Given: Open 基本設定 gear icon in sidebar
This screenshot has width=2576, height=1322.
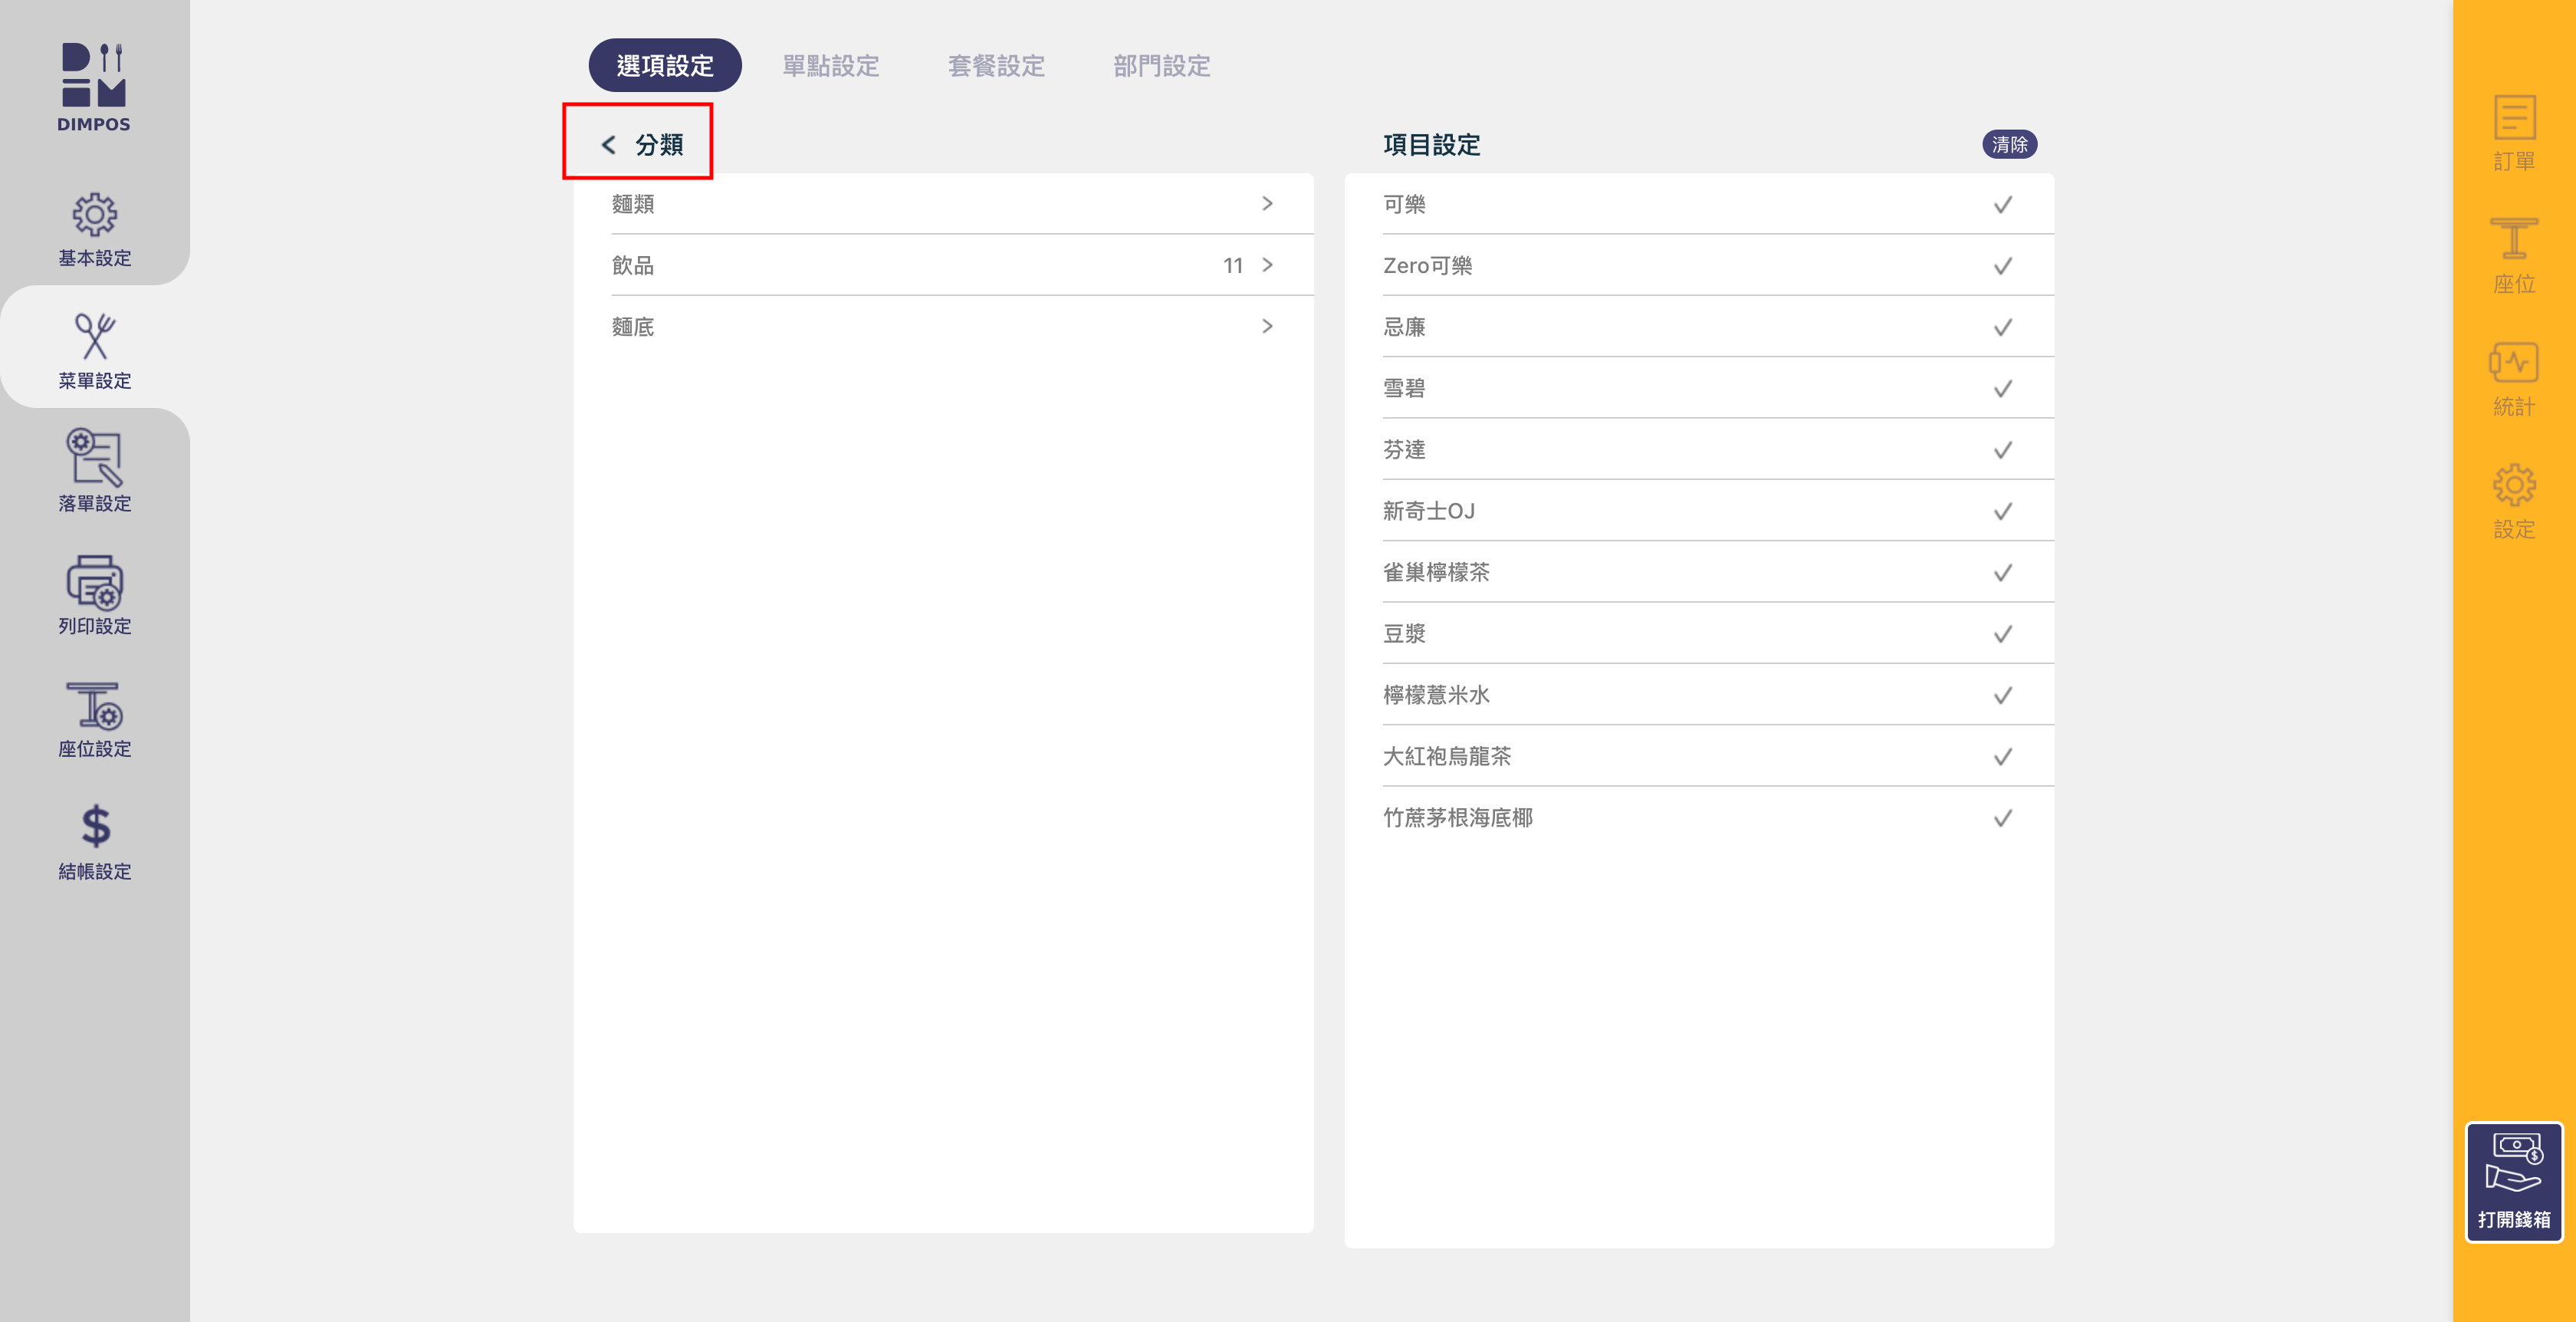Looking at the screenshot, I should [x=94, y=228].
